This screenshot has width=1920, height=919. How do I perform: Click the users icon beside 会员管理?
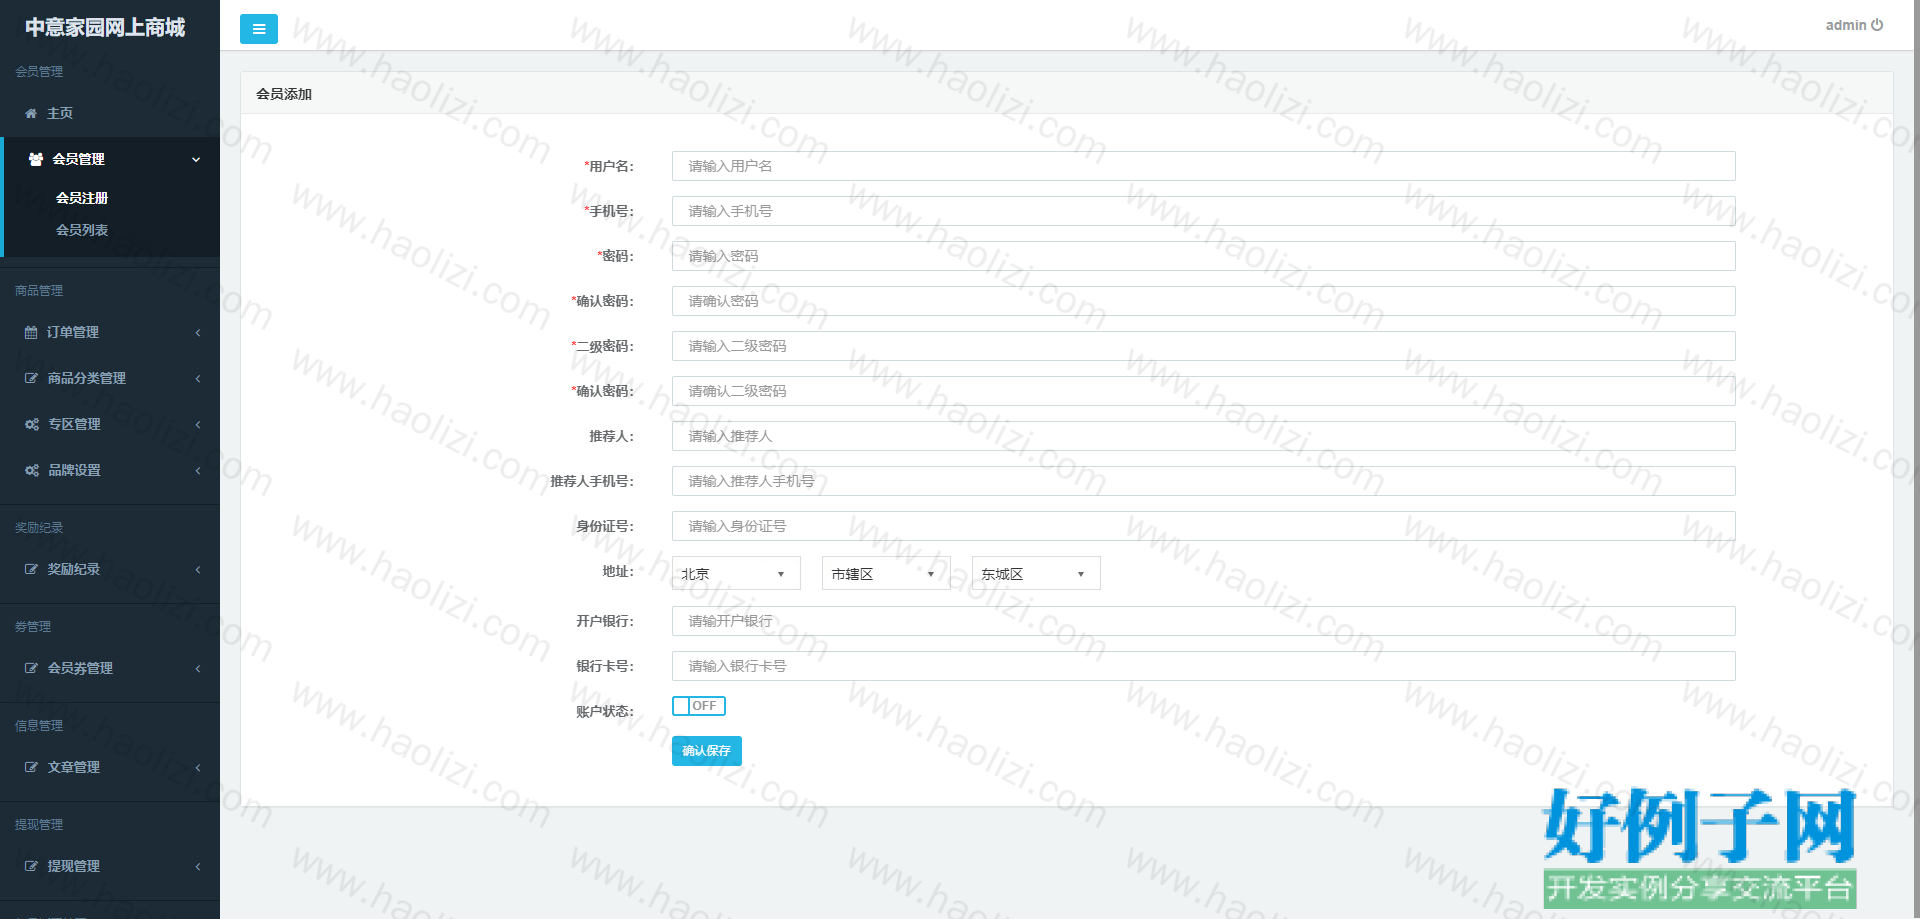coord(36,159)
